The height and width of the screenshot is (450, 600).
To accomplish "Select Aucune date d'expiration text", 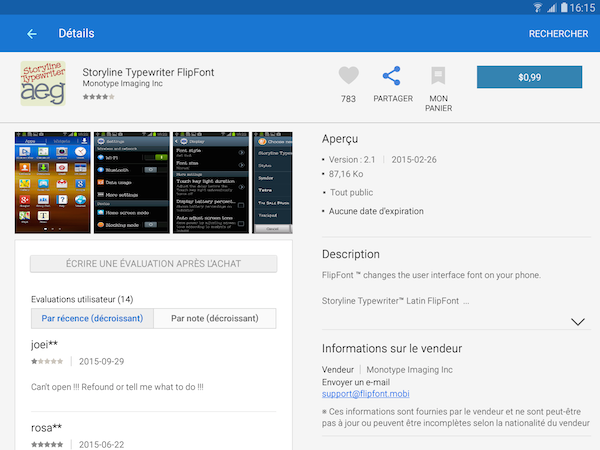I will tap(376, 211).
